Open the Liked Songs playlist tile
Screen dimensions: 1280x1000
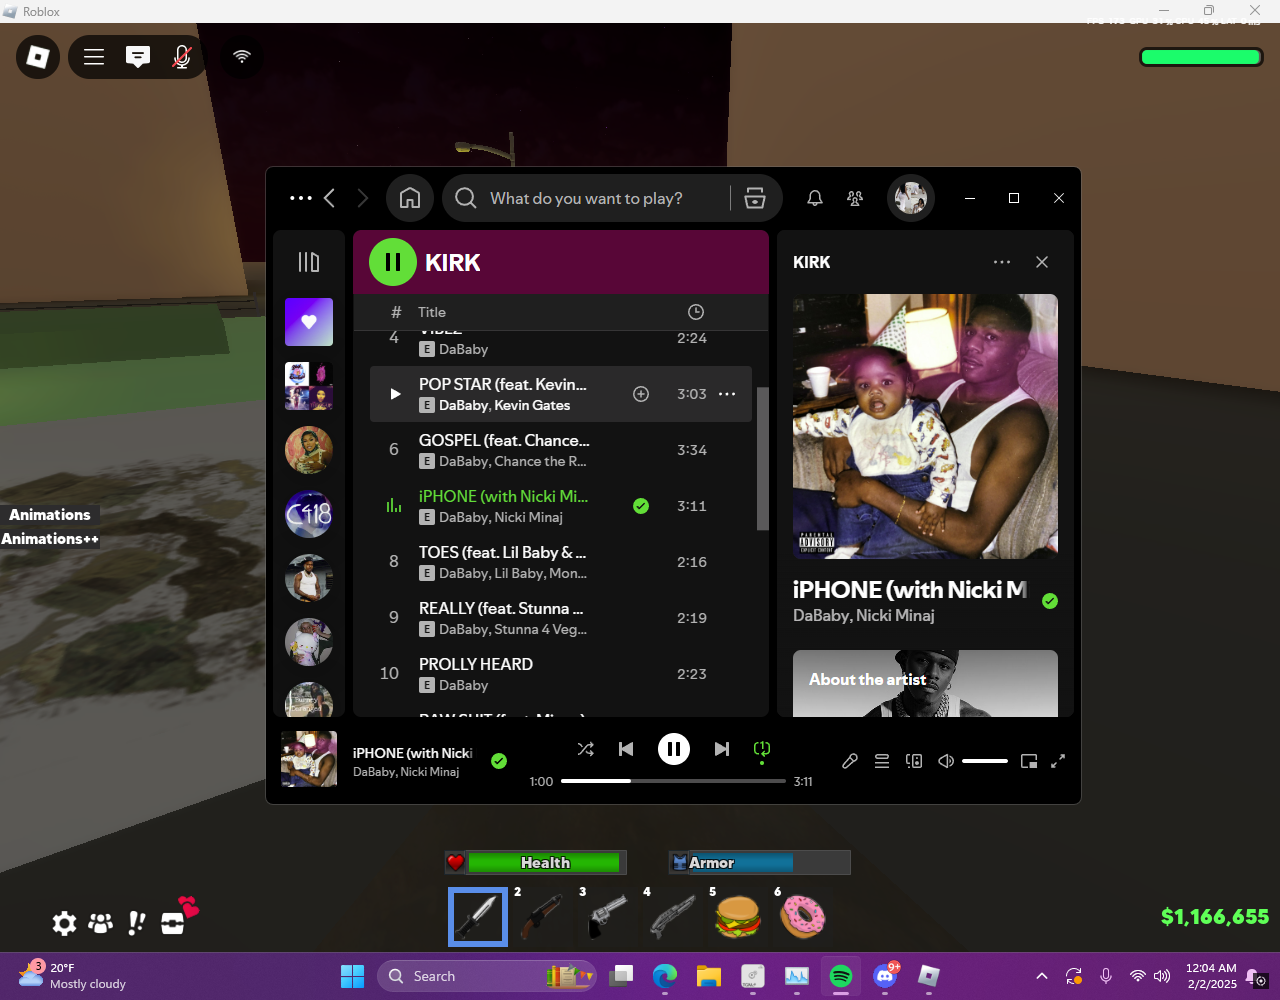[x=309, y=322]
